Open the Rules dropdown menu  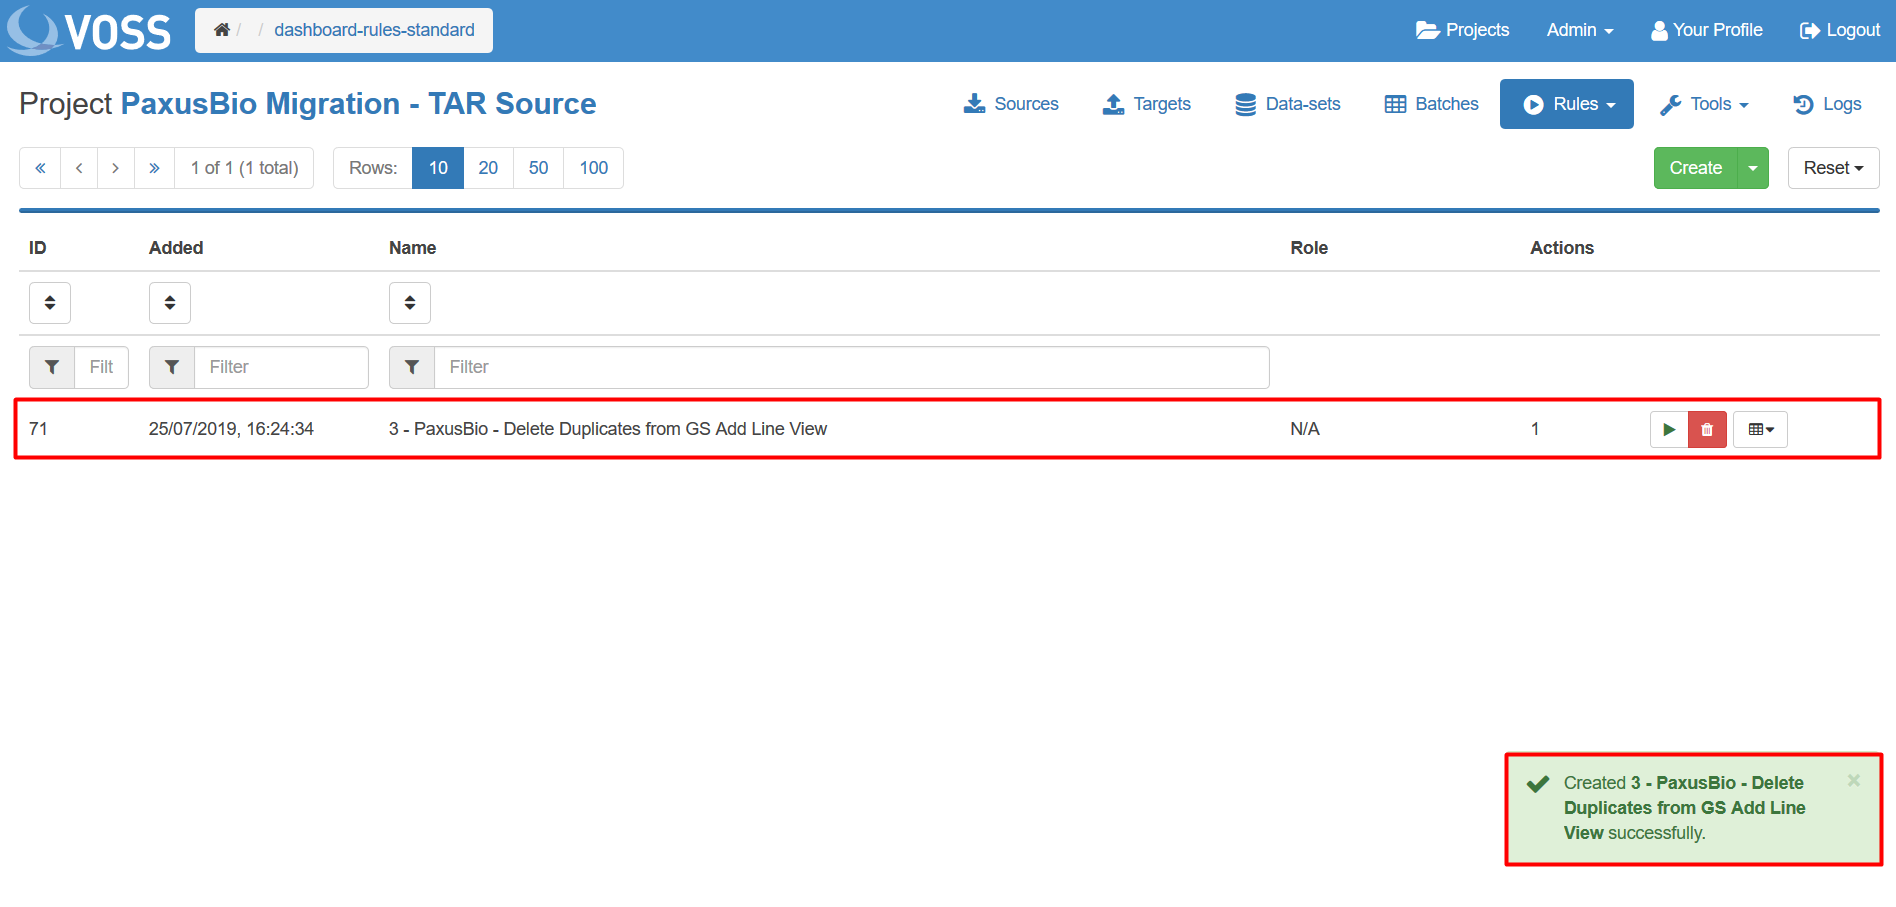(x=1566, y=104)
